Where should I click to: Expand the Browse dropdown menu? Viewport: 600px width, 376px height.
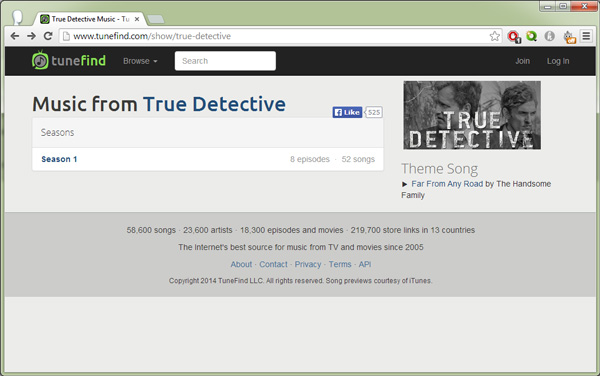coord(140,61)
